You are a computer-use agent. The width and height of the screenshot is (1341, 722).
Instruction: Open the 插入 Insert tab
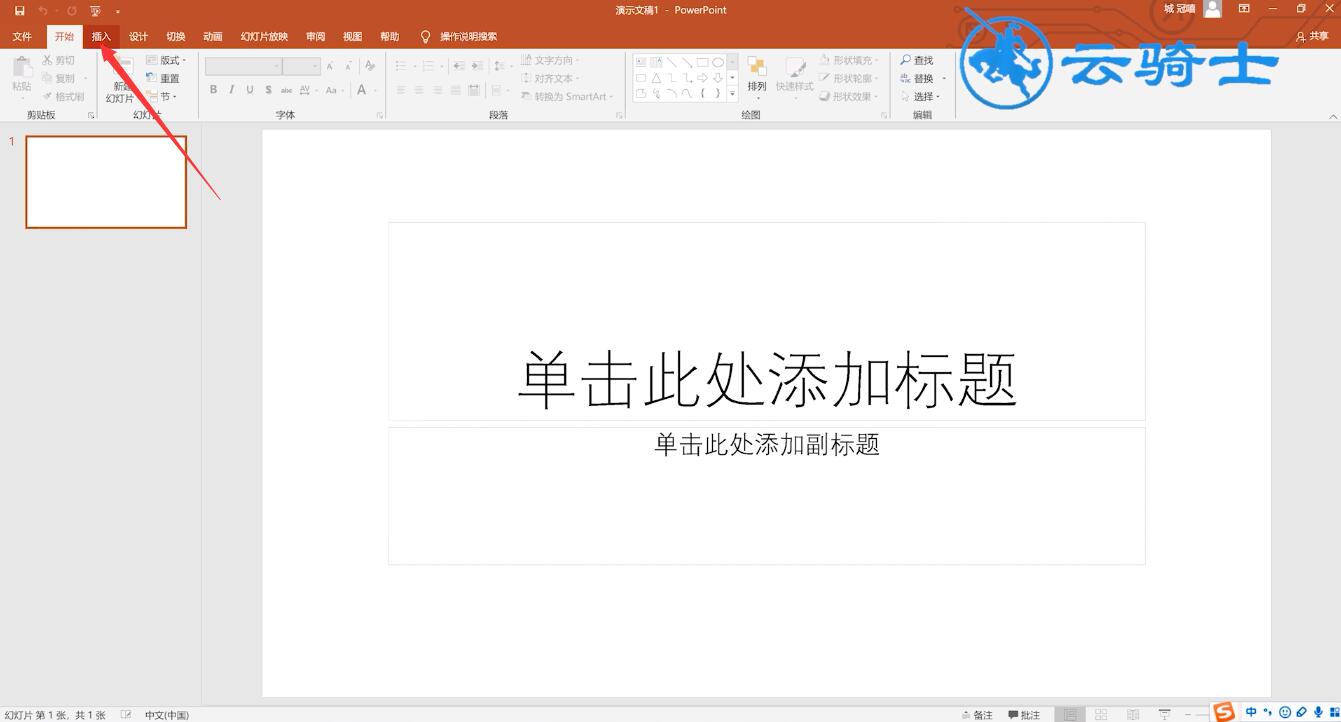pyautogui.click(x=101, y=36)
